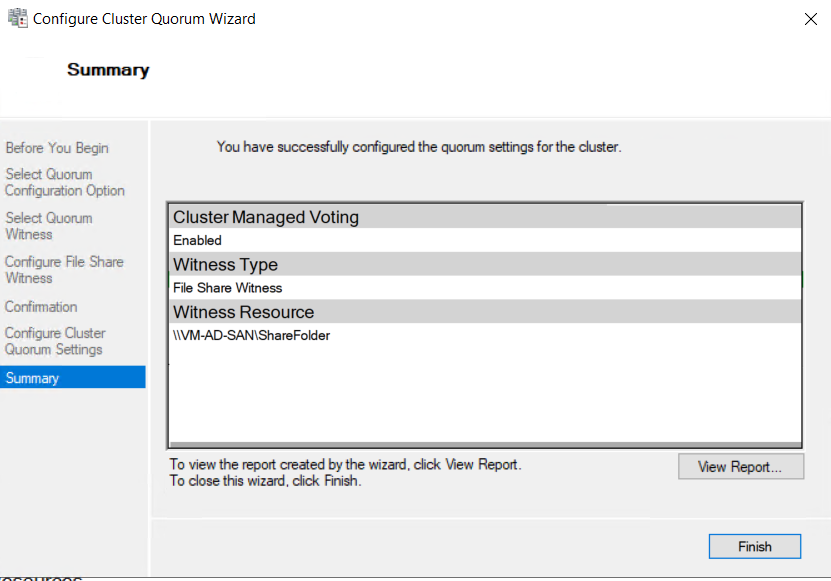Select the Confirmation step

tap(41, 307)
